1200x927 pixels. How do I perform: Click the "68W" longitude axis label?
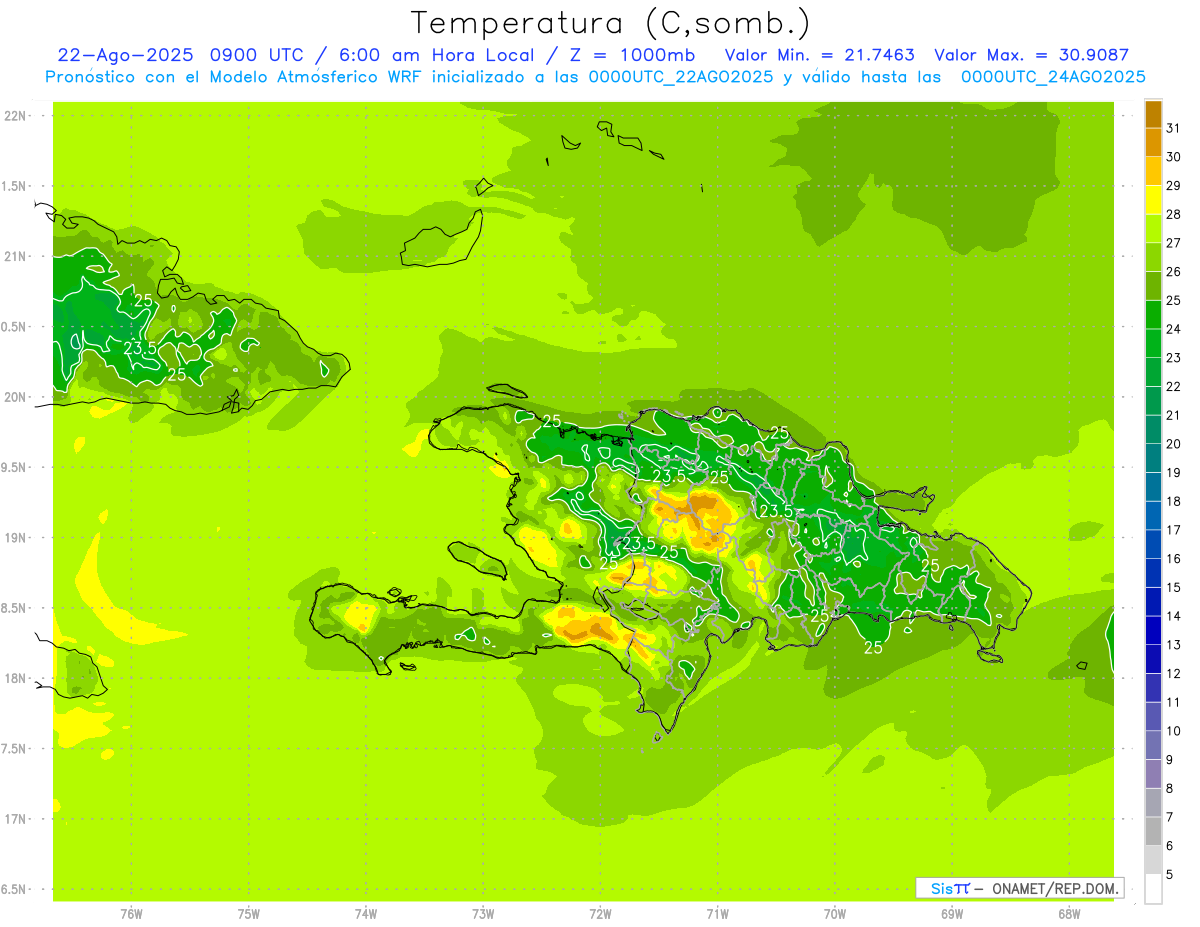coord(1069,913)
